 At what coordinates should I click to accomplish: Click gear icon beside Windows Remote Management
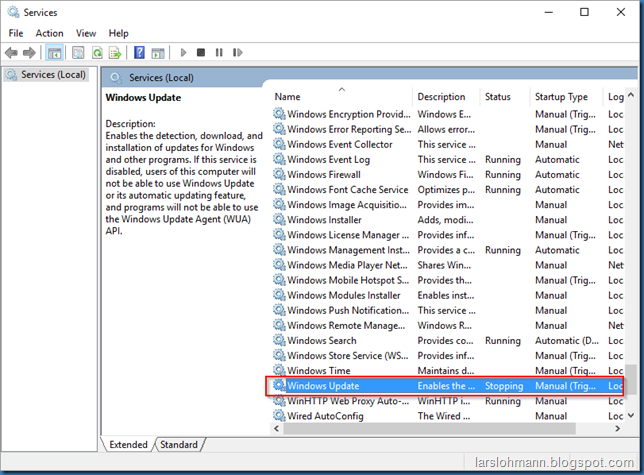point(279,325)
